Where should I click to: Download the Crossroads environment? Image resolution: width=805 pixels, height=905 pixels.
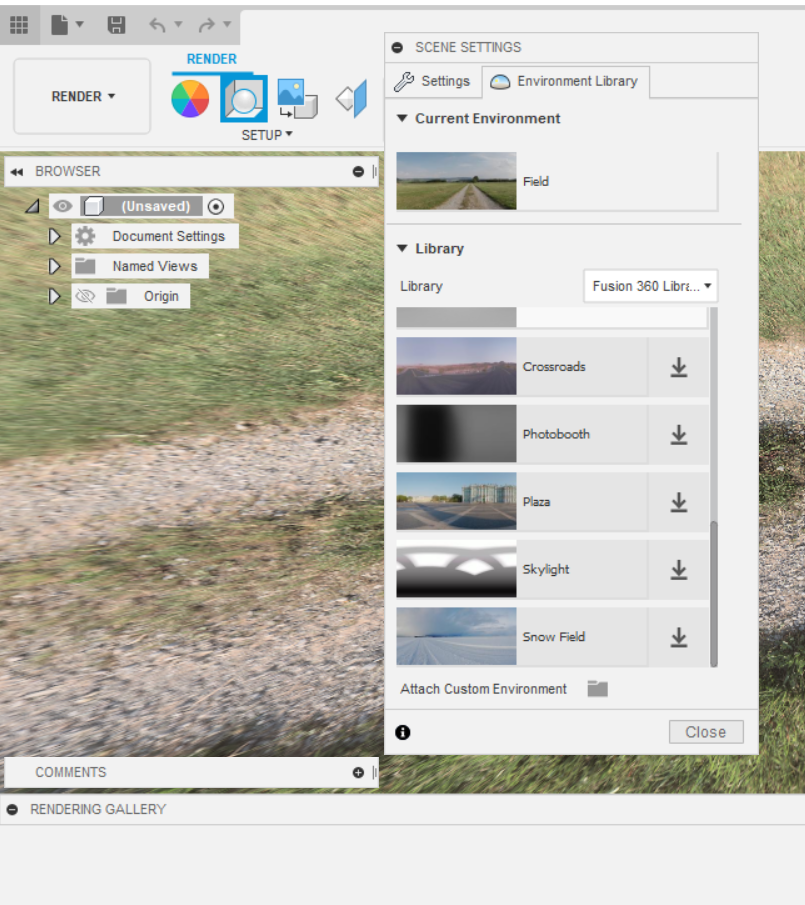click(679, 367)
